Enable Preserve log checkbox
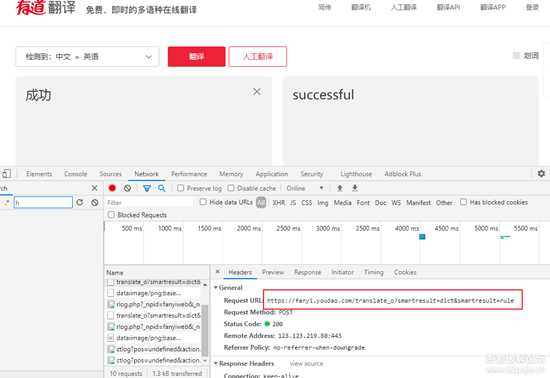This screenshot has height=378, width=550. [181, 188]
